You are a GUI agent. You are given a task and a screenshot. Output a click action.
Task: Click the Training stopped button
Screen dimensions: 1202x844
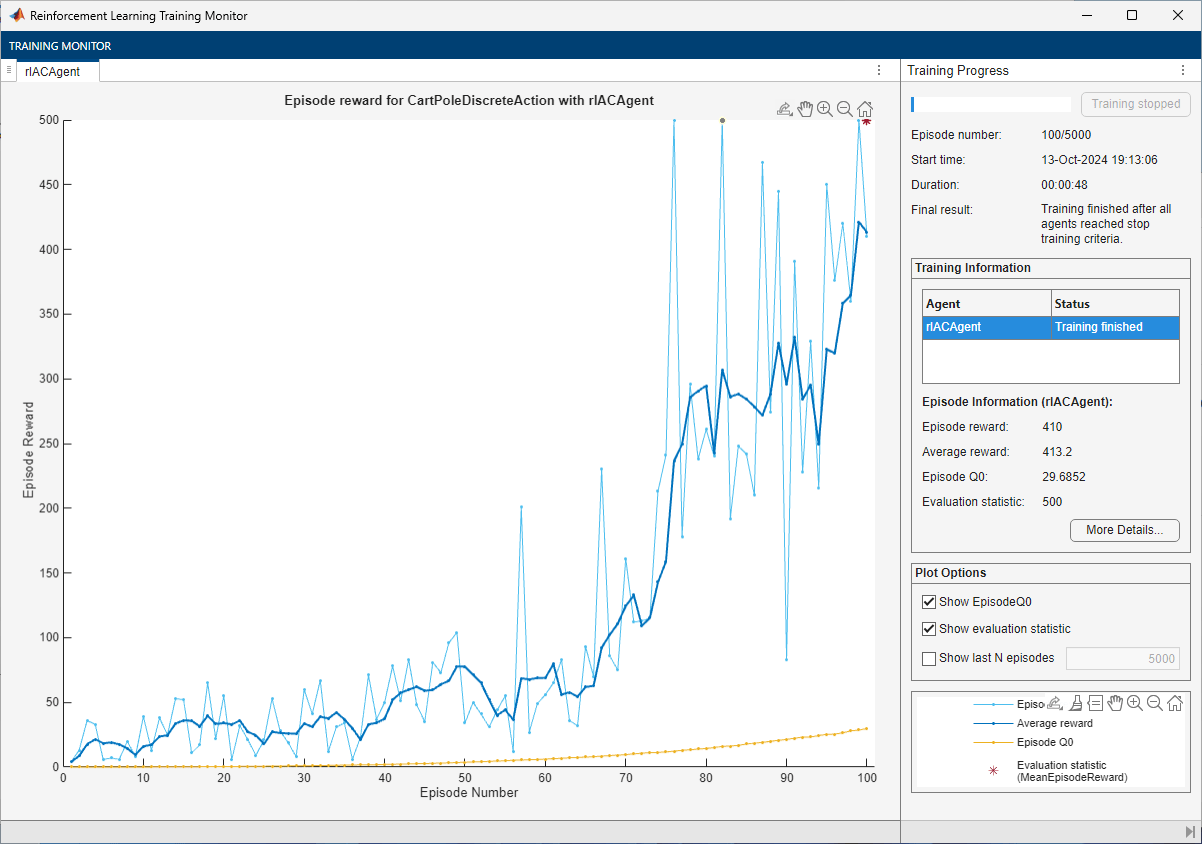[1135, 104]
